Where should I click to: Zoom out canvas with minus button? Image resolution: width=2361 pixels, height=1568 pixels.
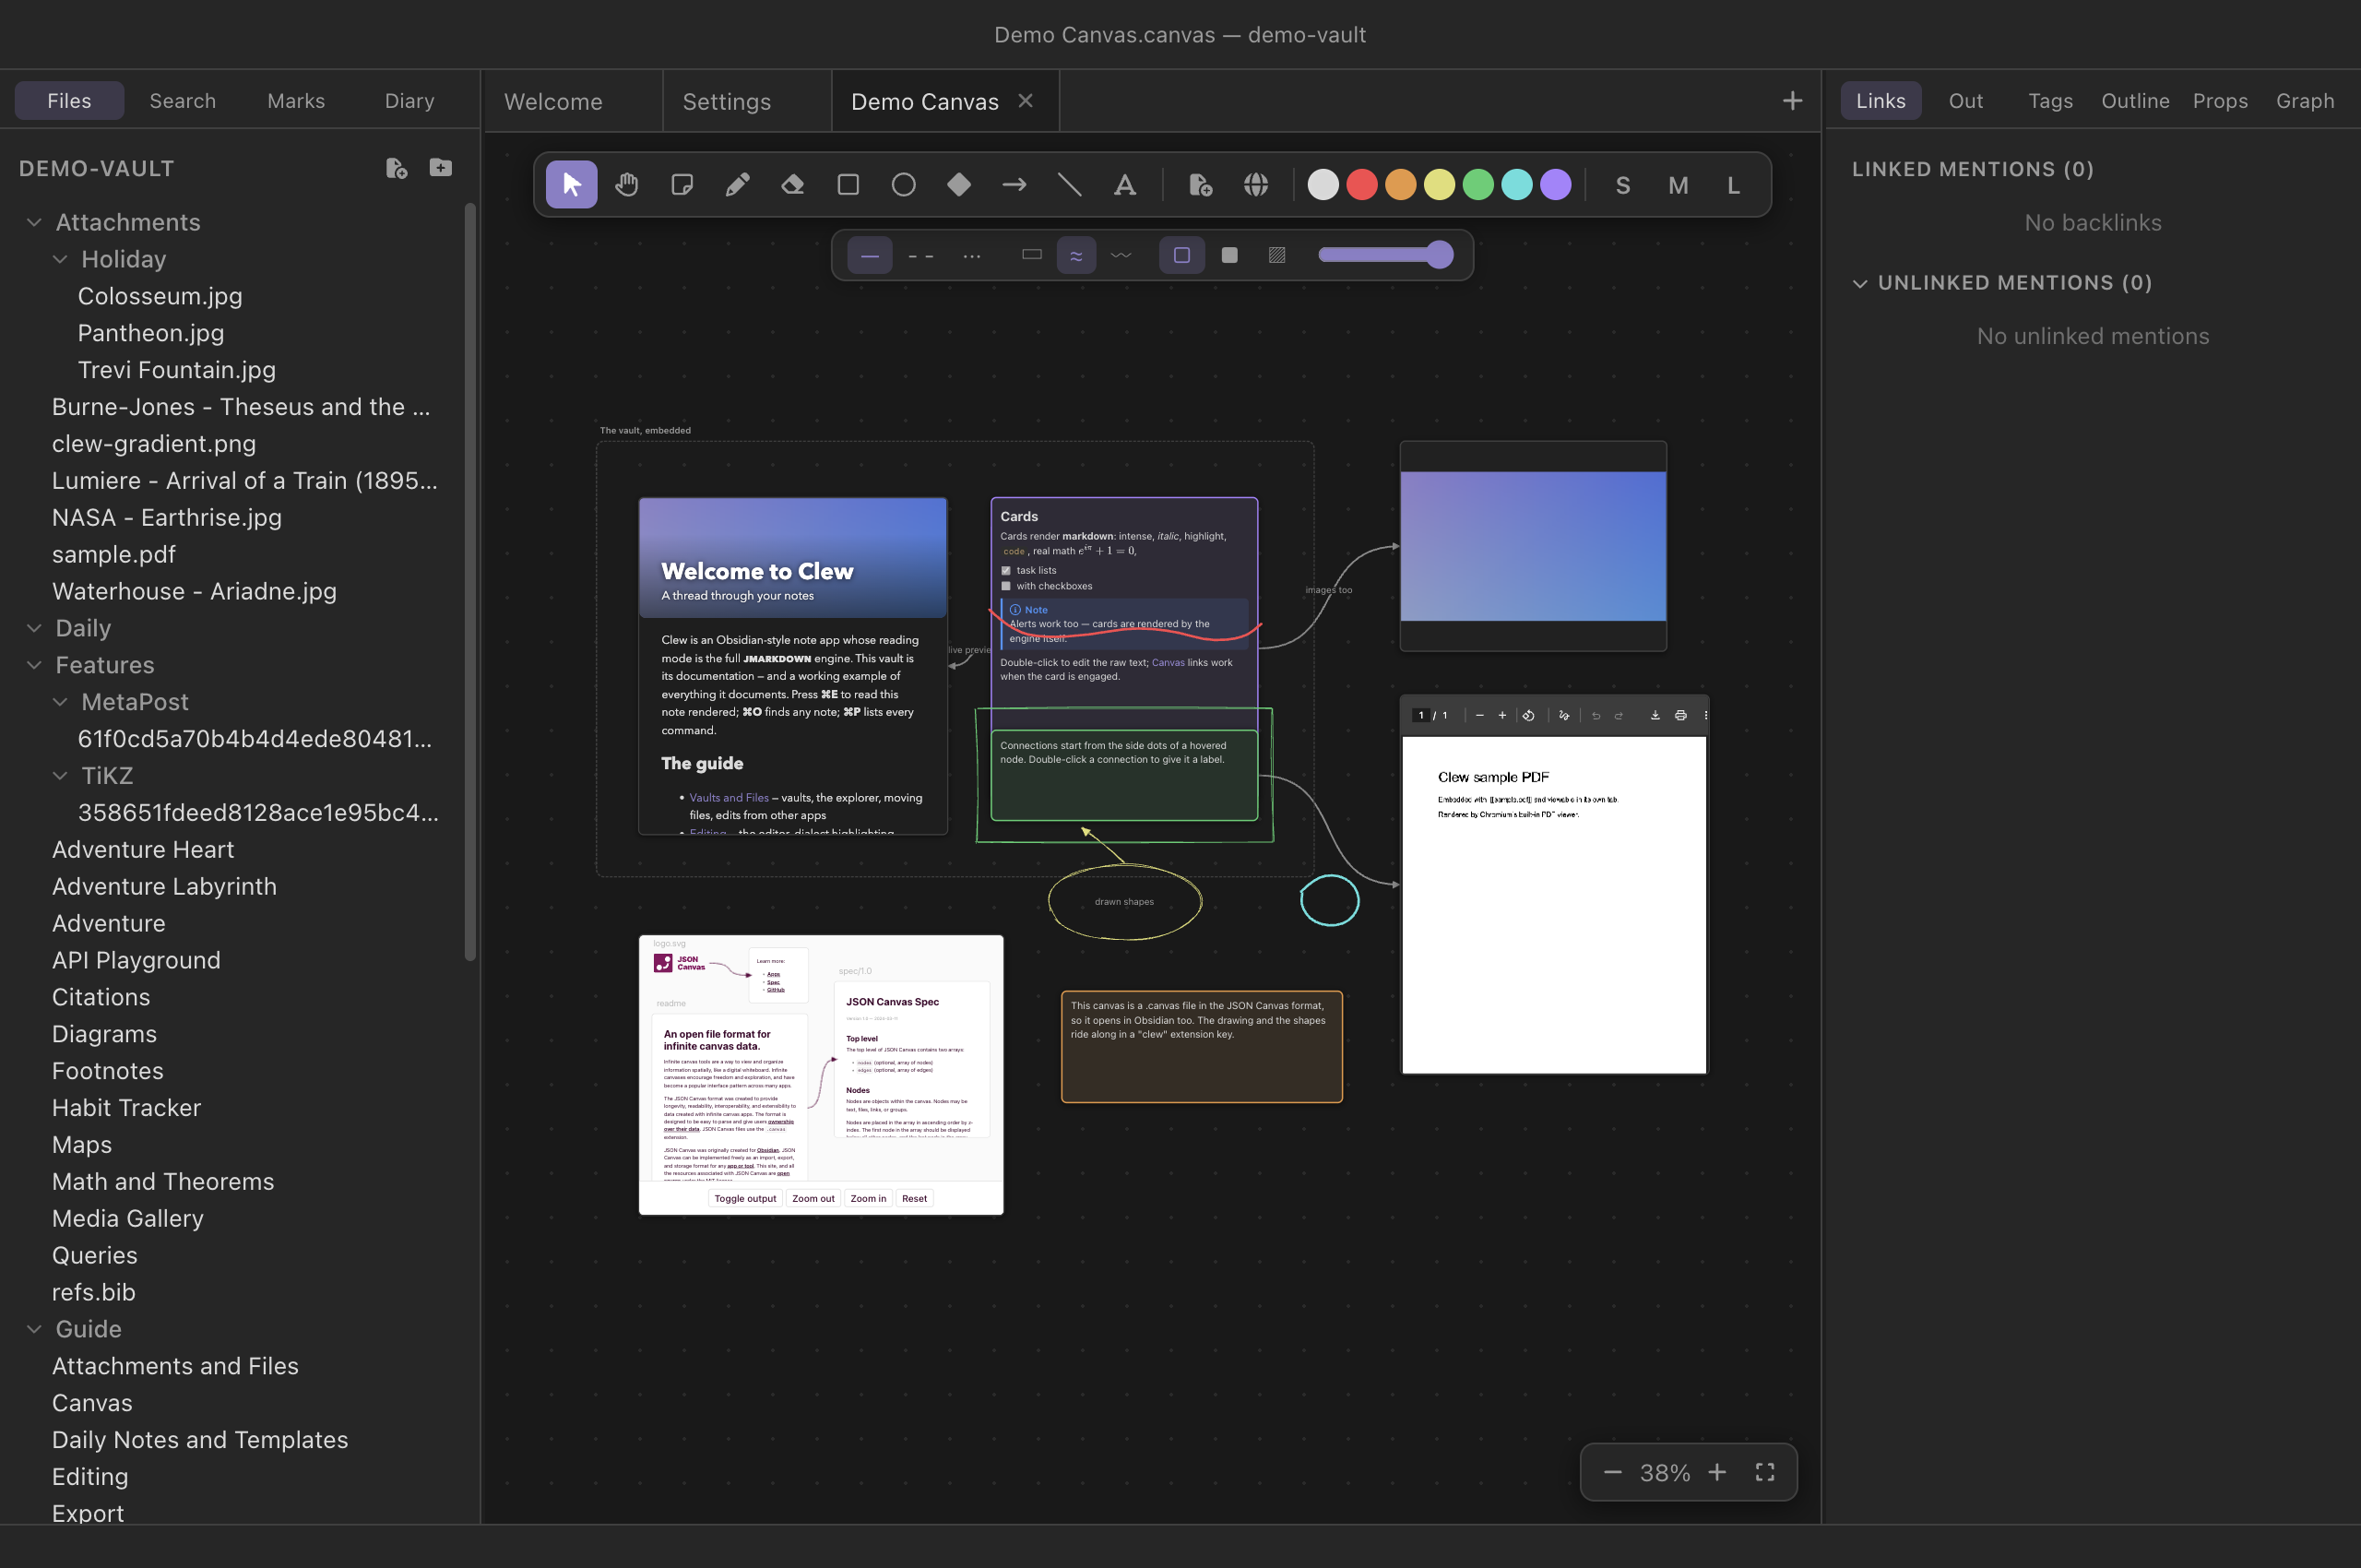[x=1612, y=1473]
